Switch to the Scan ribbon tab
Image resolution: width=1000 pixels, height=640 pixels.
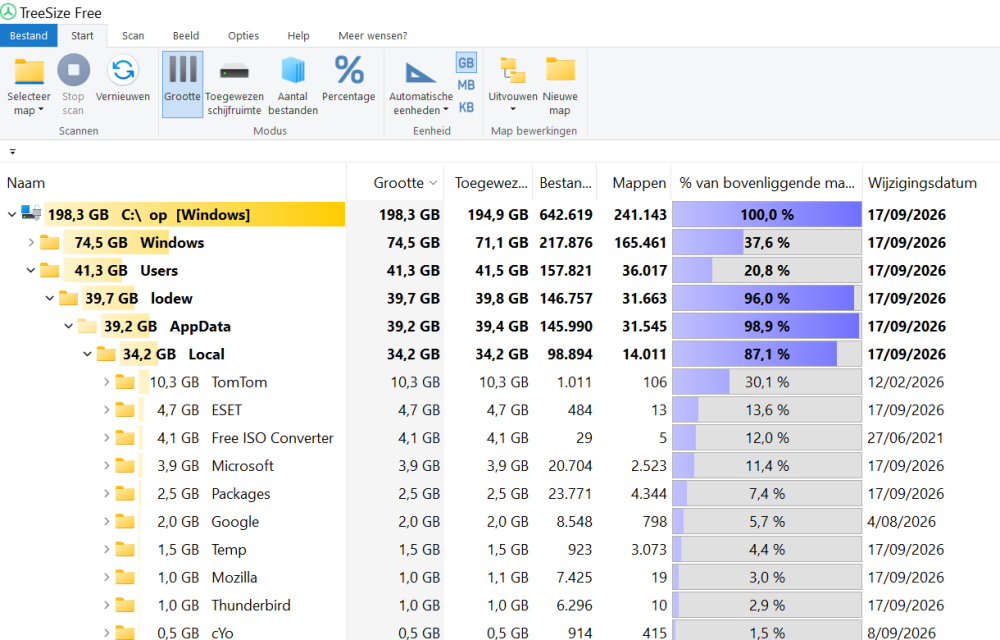[x=133, y=36]
